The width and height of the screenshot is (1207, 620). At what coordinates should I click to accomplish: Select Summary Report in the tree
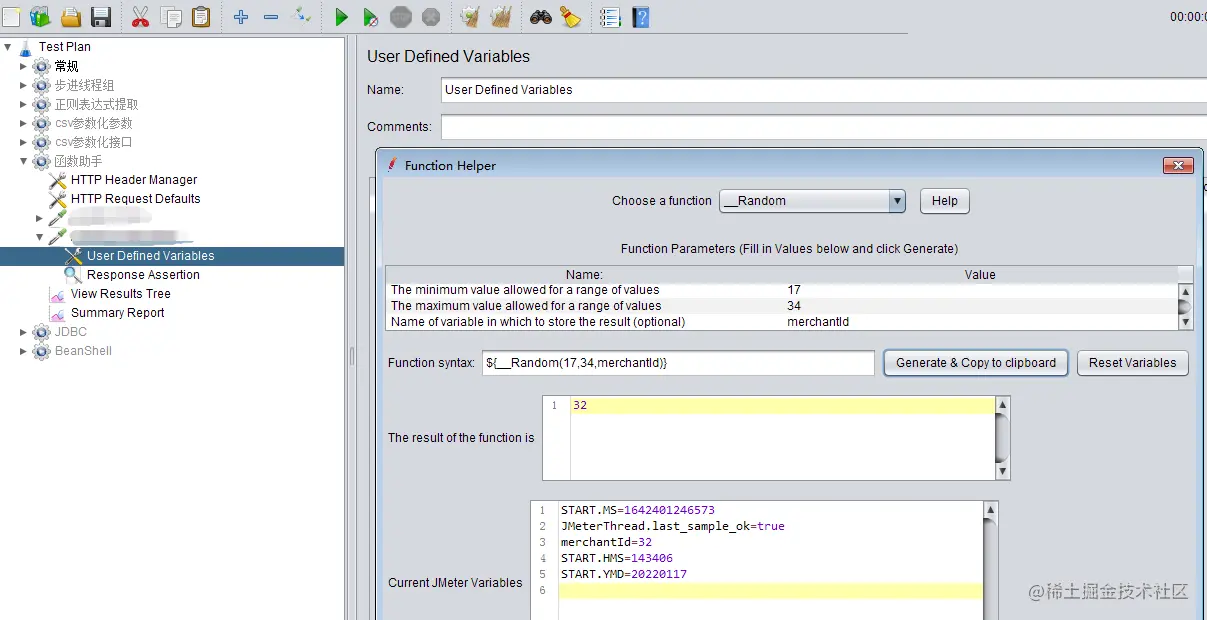(x=117, y=313)
